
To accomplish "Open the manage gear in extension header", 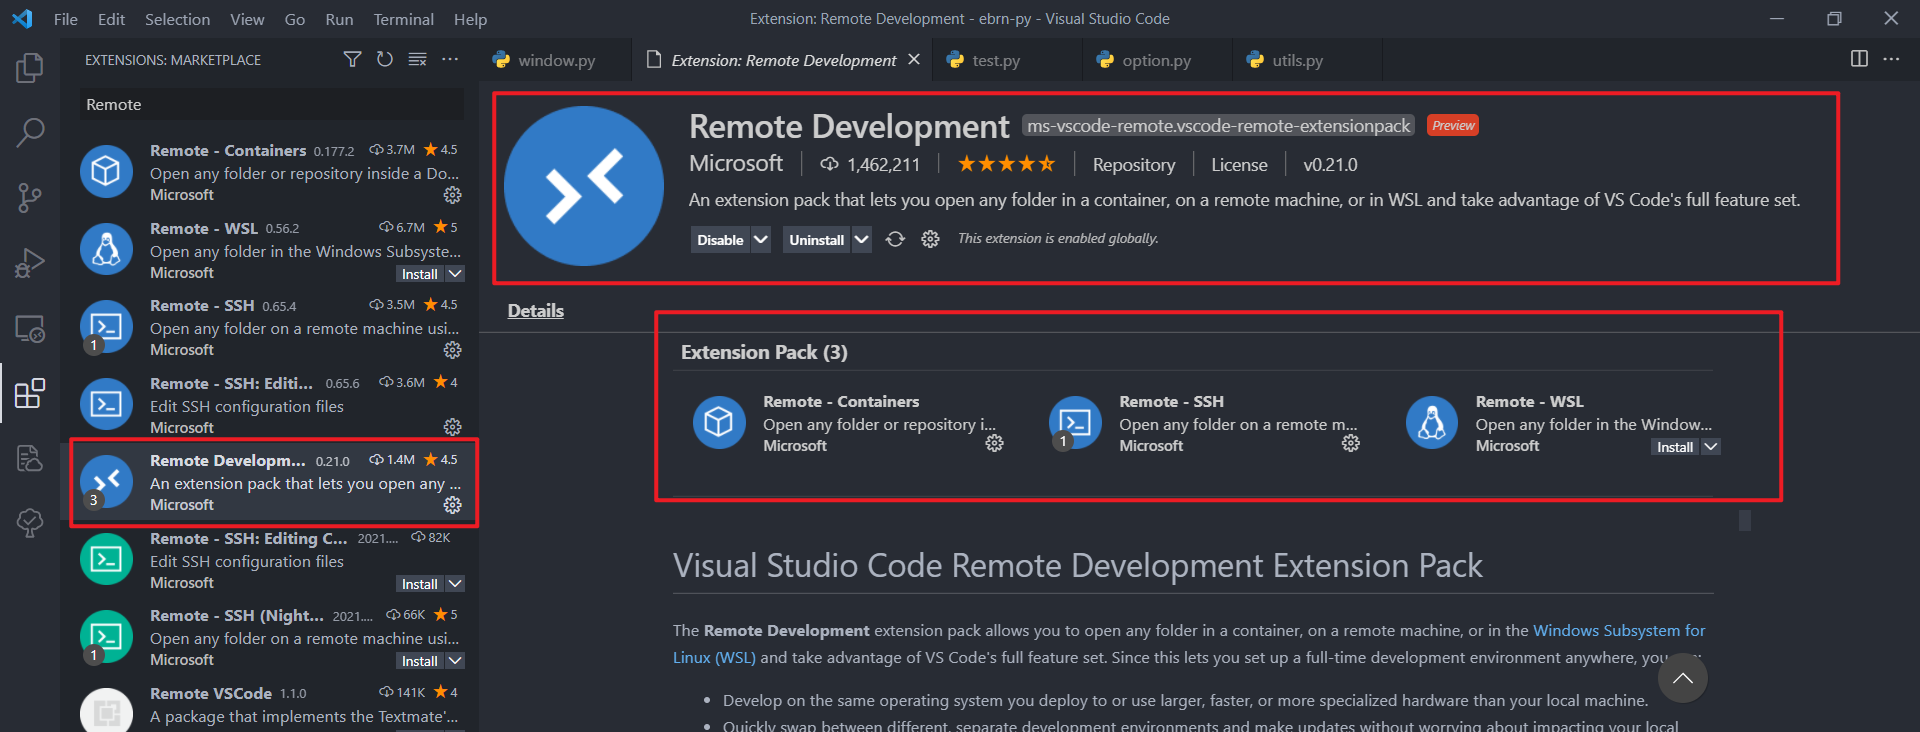I will pyautogui.click(x=930, y=239).
